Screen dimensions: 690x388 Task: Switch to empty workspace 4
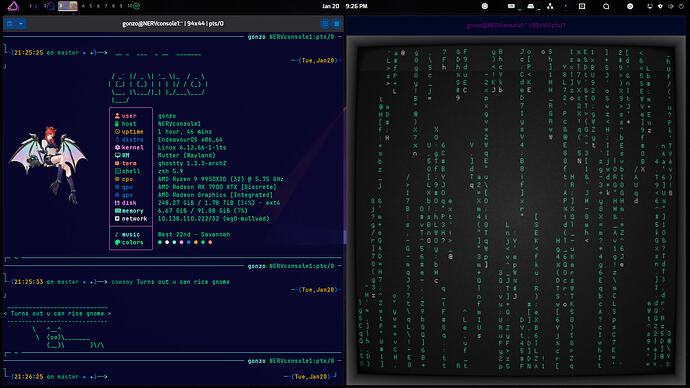83,6
